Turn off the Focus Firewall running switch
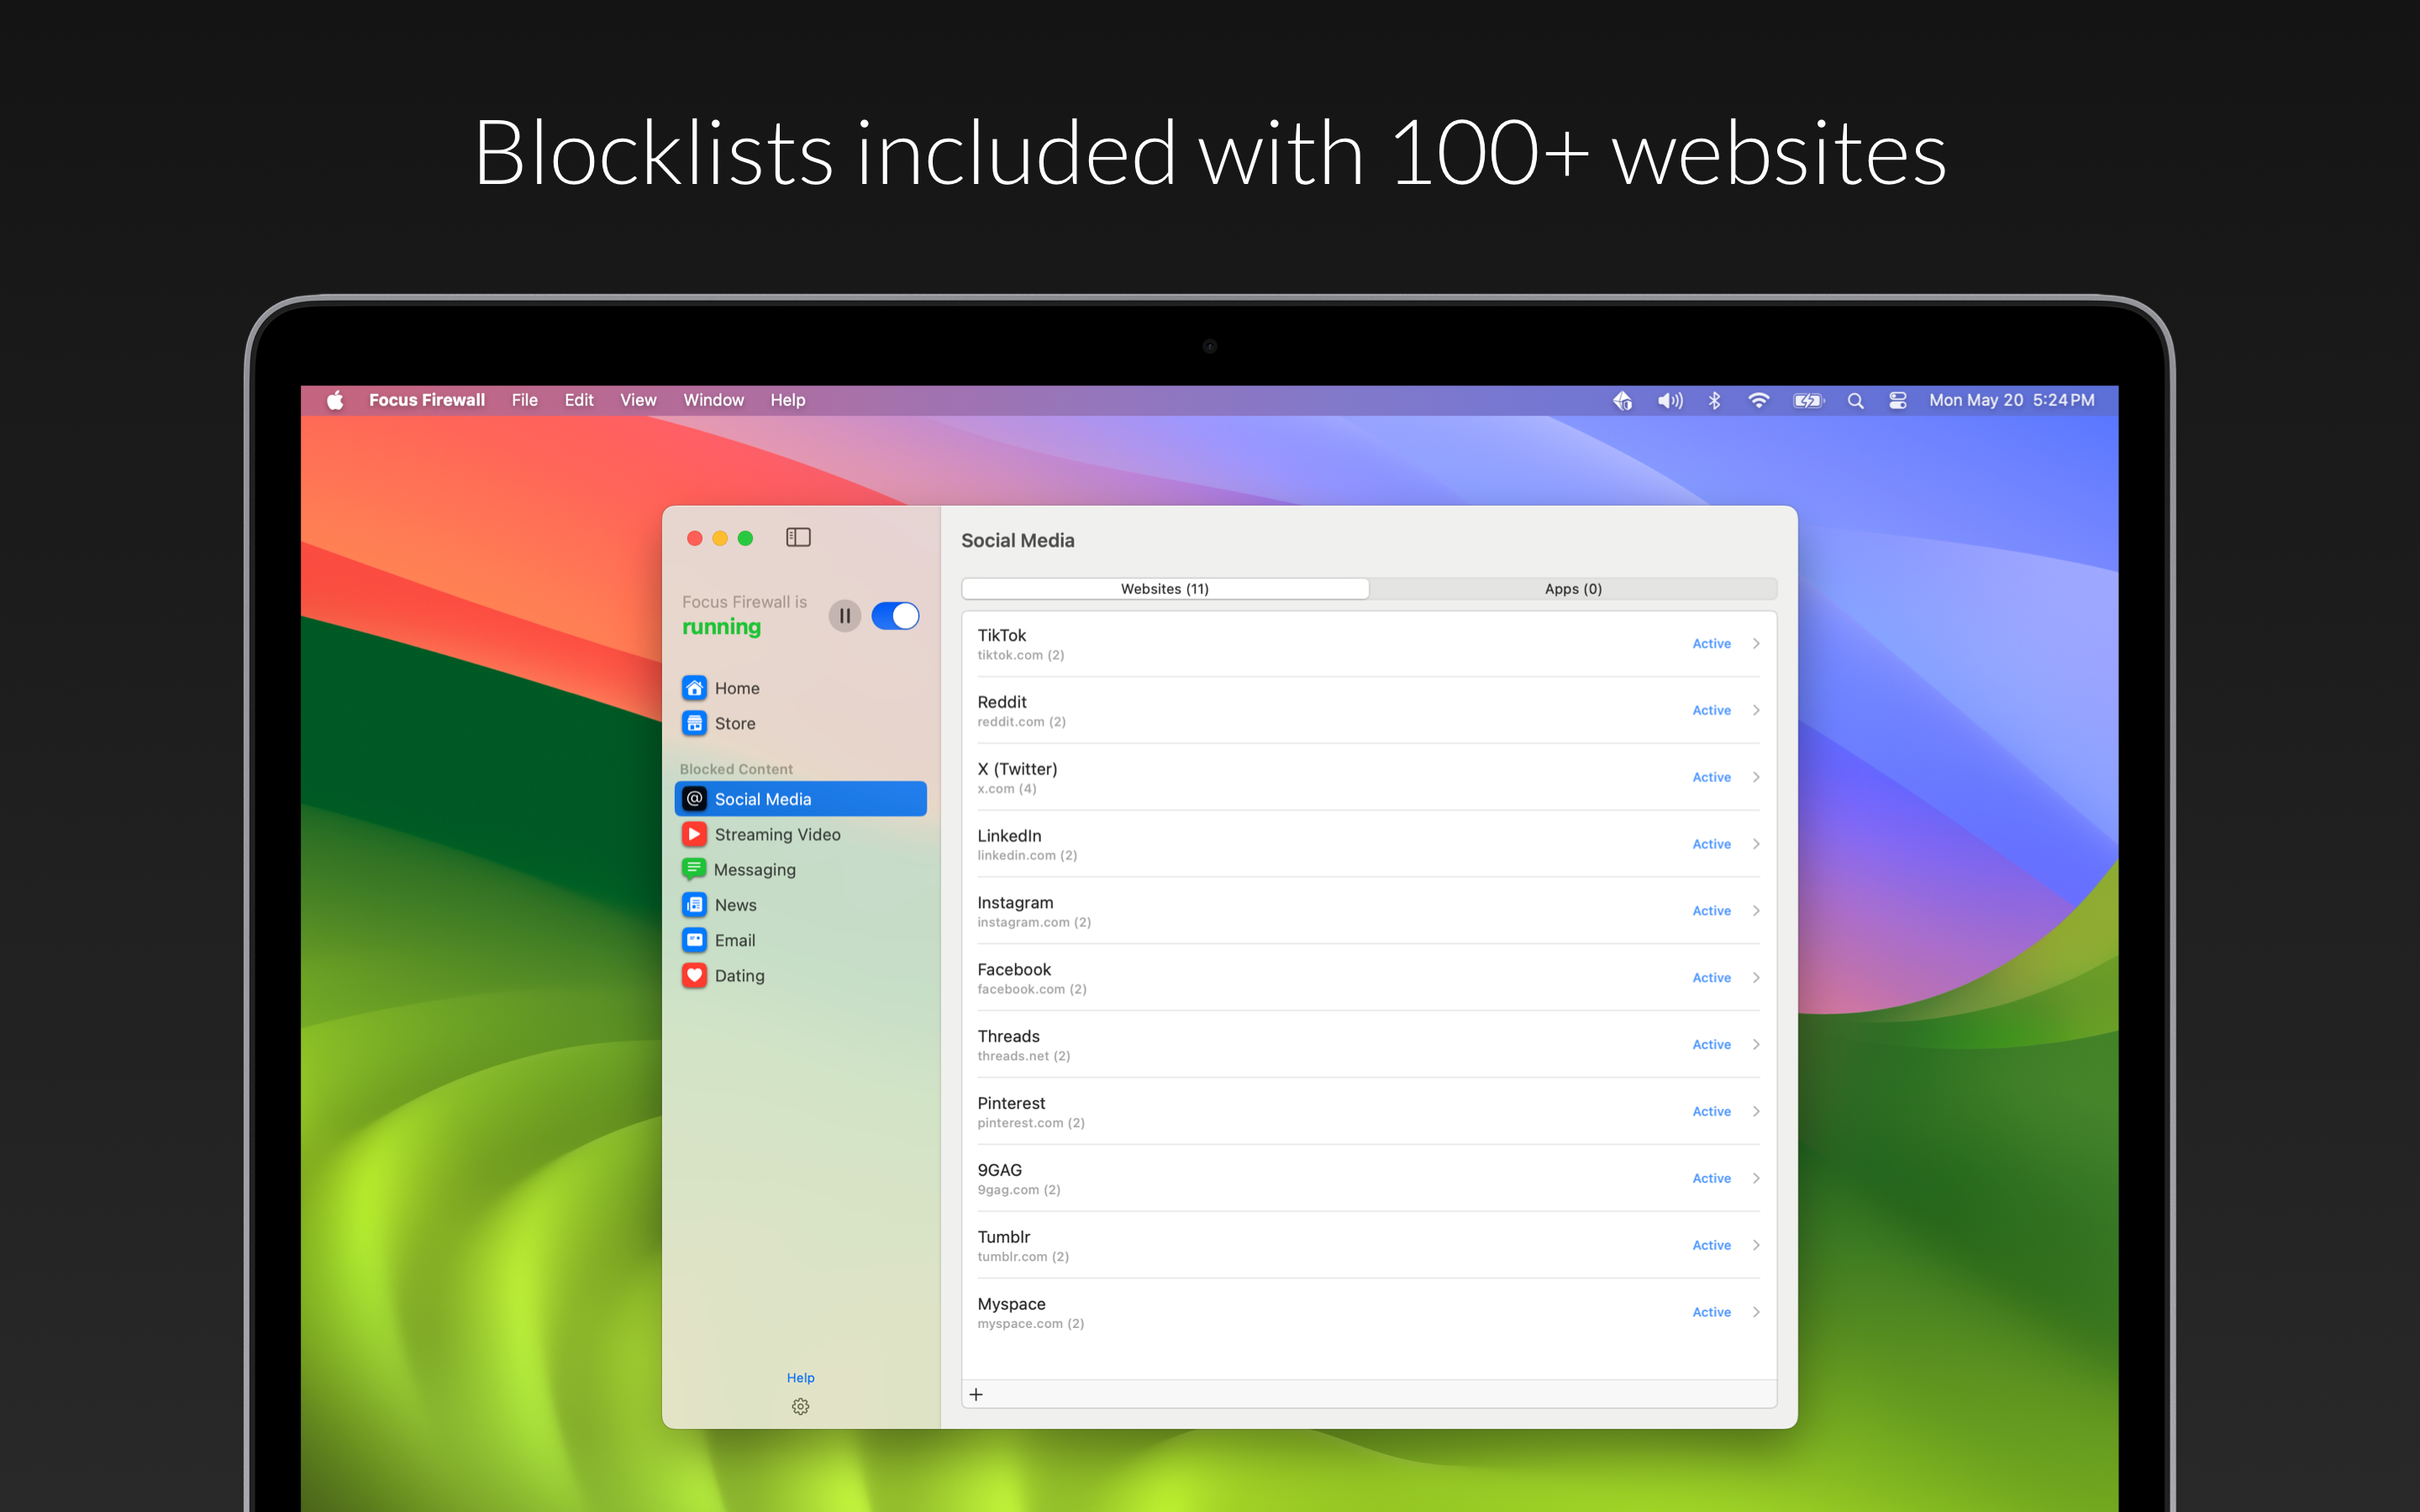 click(895, 616)
